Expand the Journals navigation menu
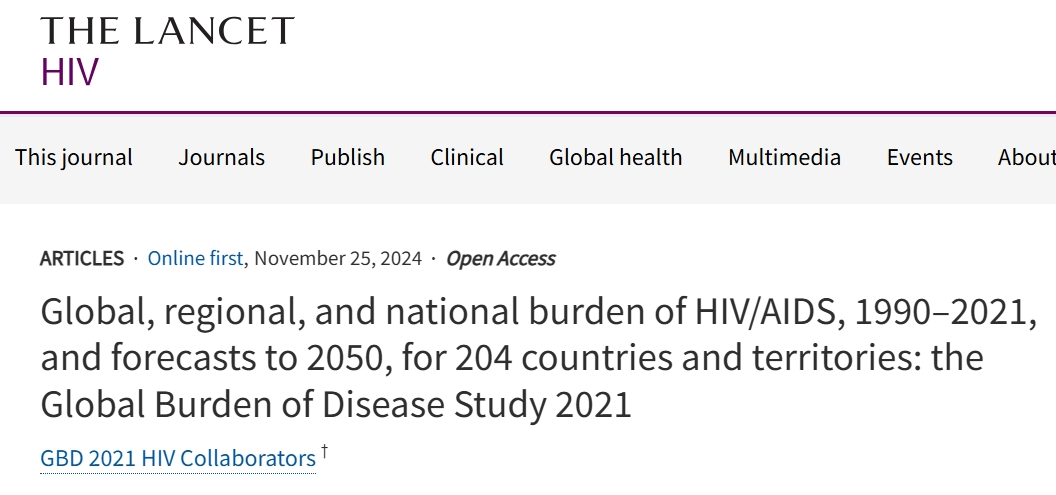Screen dimensions: 1056x495 pyautogui.click(x=222, y=157)
